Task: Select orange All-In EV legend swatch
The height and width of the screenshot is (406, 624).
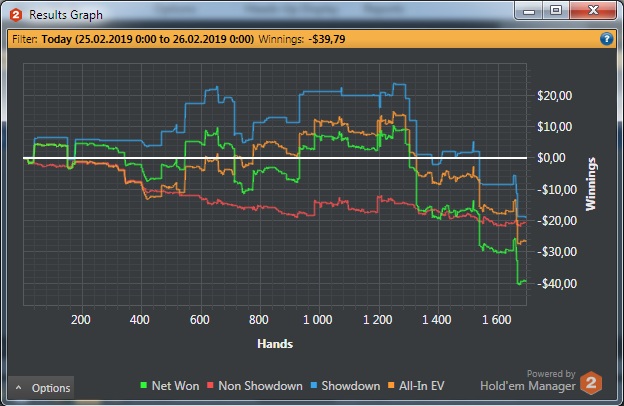Action: click(x=391, y=385)
